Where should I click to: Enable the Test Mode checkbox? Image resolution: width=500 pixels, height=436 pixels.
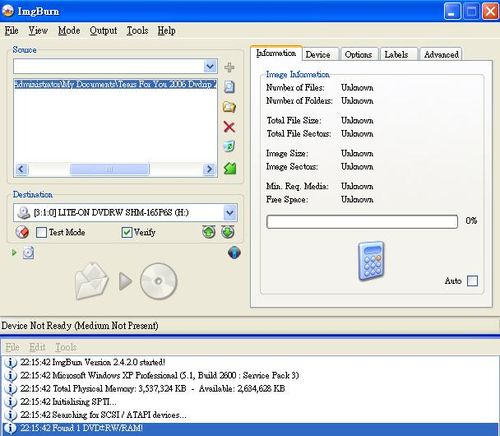pos(41,232)
